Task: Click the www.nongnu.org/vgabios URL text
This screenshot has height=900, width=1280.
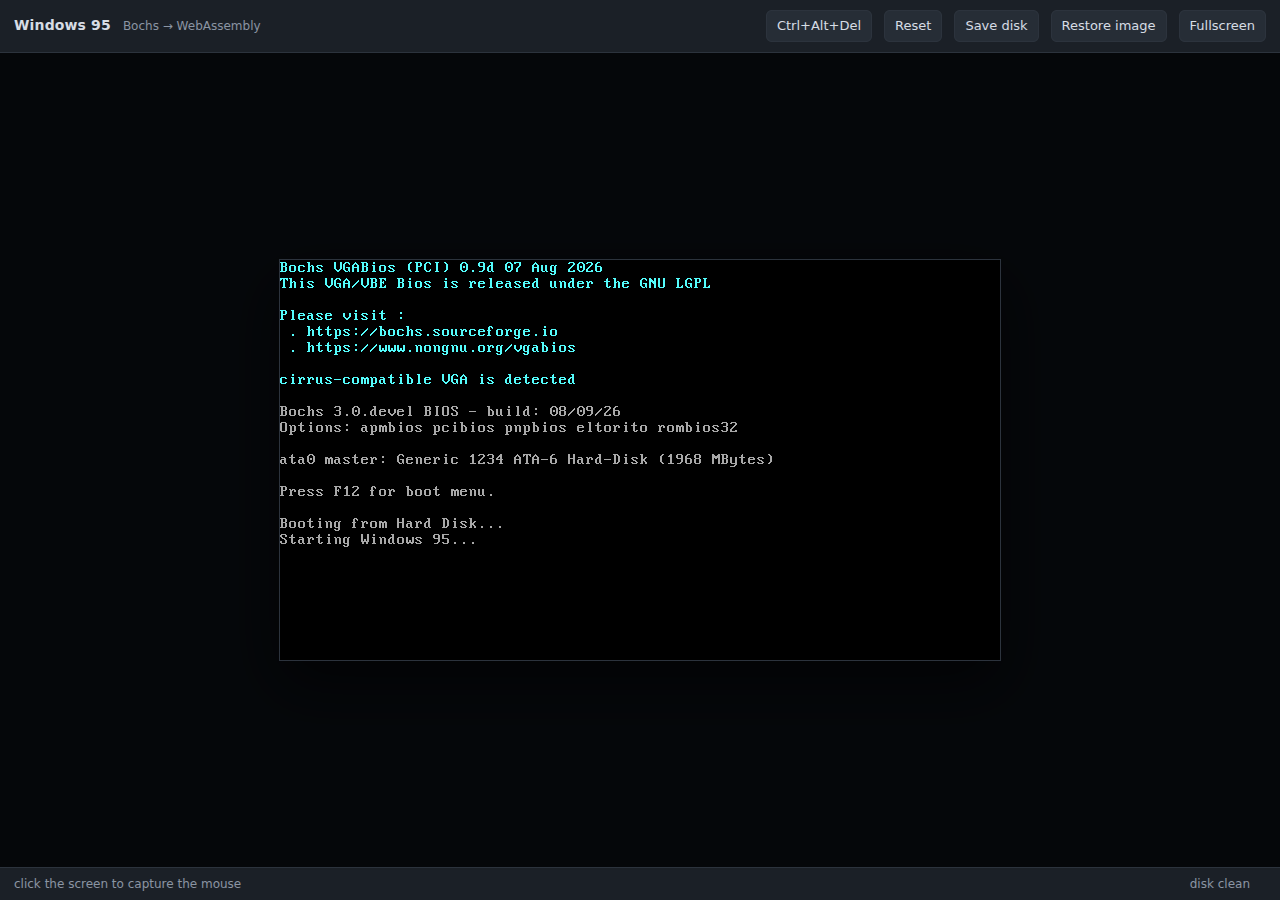Action: [441, 348]
